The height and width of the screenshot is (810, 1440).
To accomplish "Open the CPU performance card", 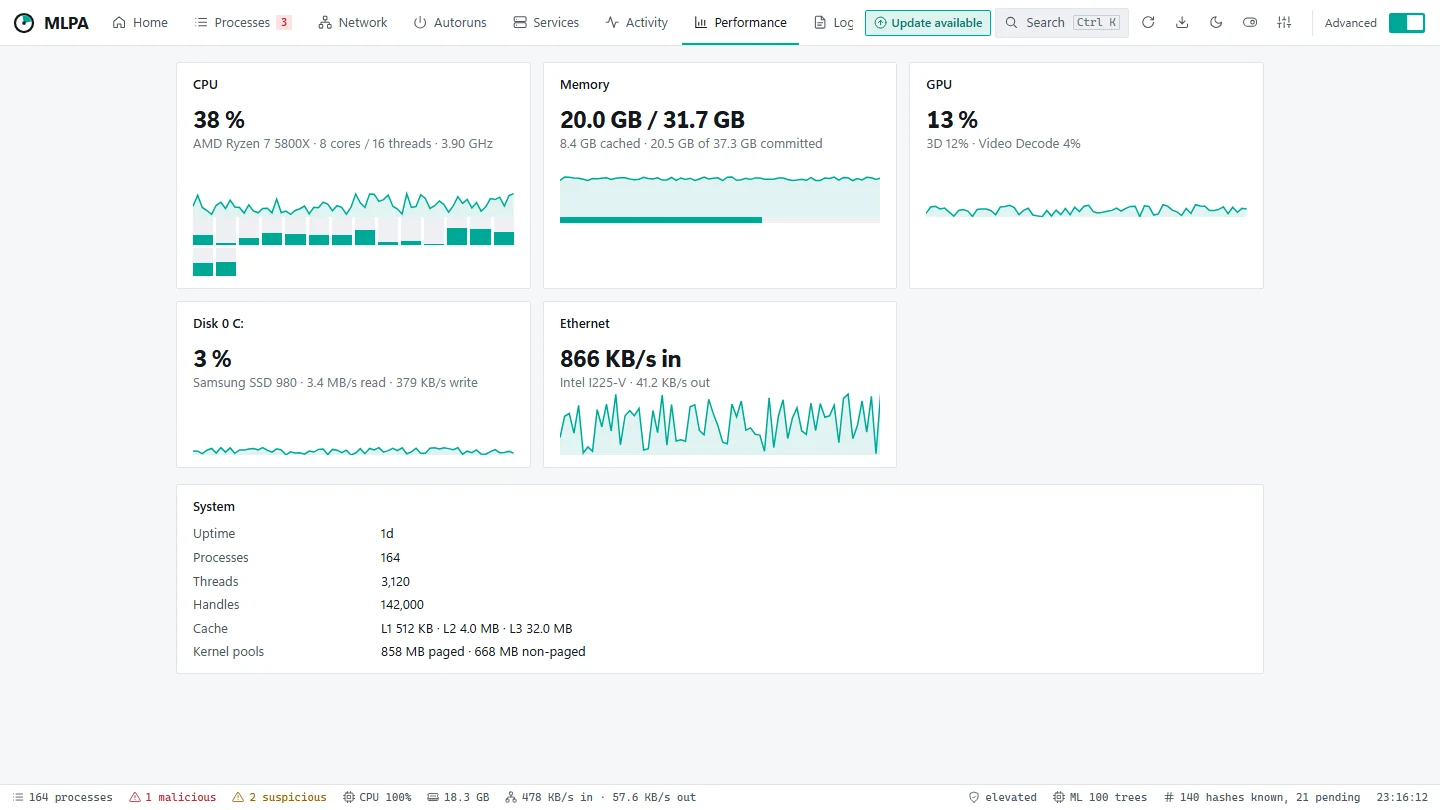I will tap(353, 176).
